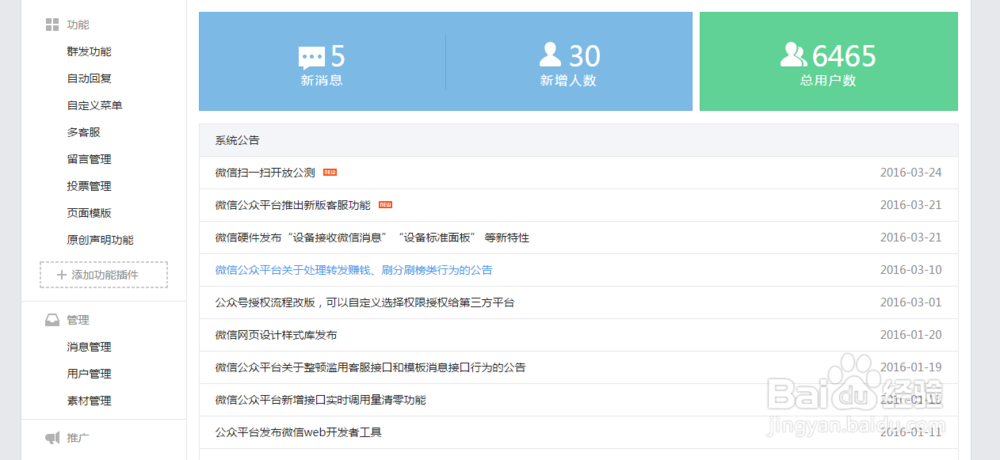Open 群发功能 in the sidebar
Viewport: 1000px width, 460px height.
point(89,52)
